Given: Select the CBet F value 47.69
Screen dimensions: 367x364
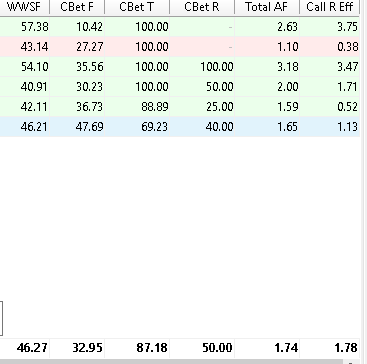Looking at the screenshot, I should tap(89, 127).
